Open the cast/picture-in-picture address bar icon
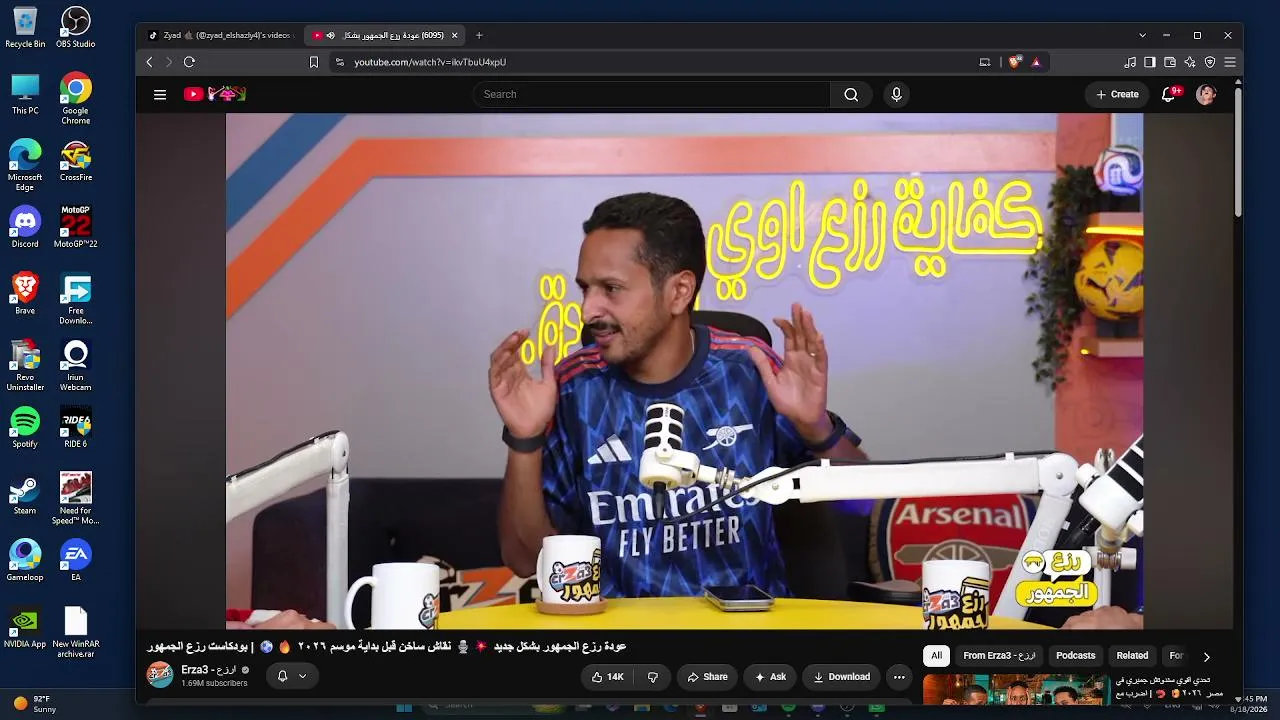The height and width of the screenshot is (720, 1280). coord(985,62)
